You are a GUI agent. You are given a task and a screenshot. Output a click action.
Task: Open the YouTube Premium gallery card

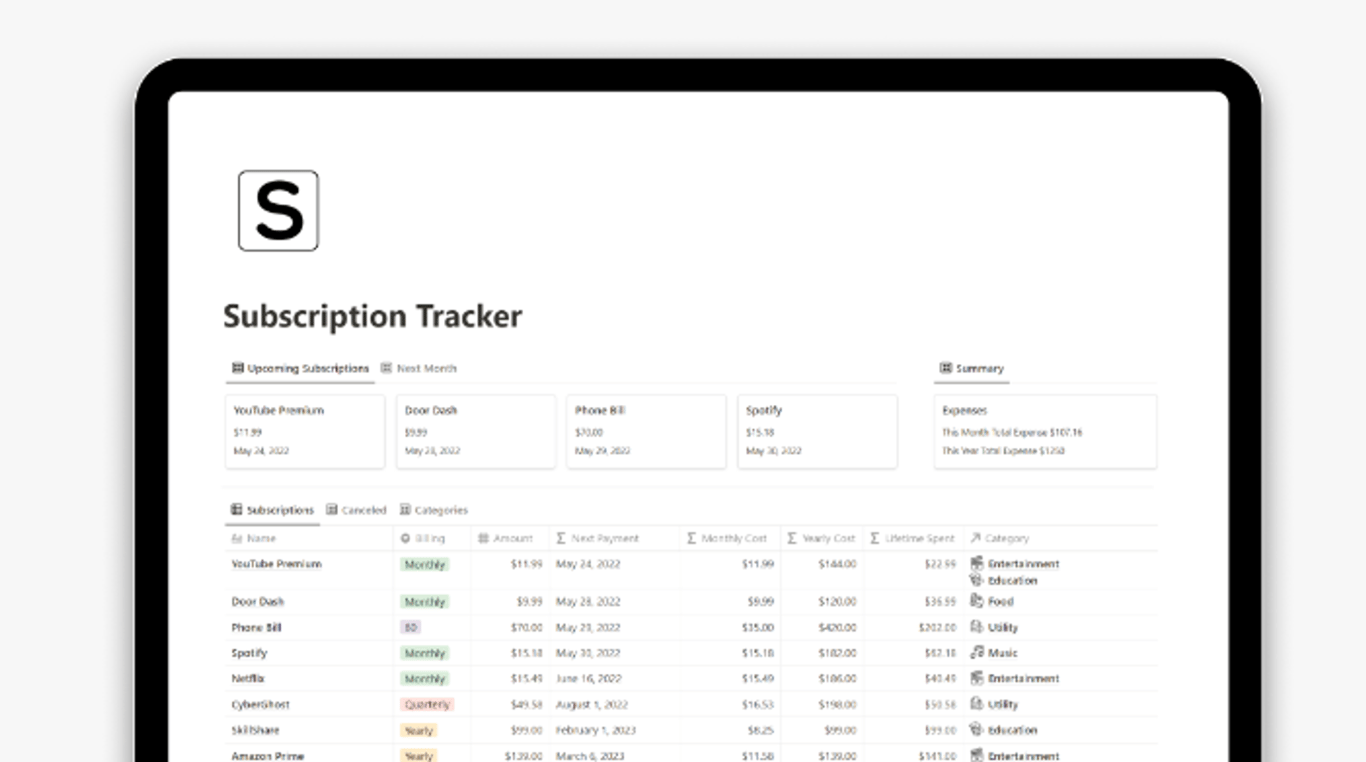pos(305,431)
